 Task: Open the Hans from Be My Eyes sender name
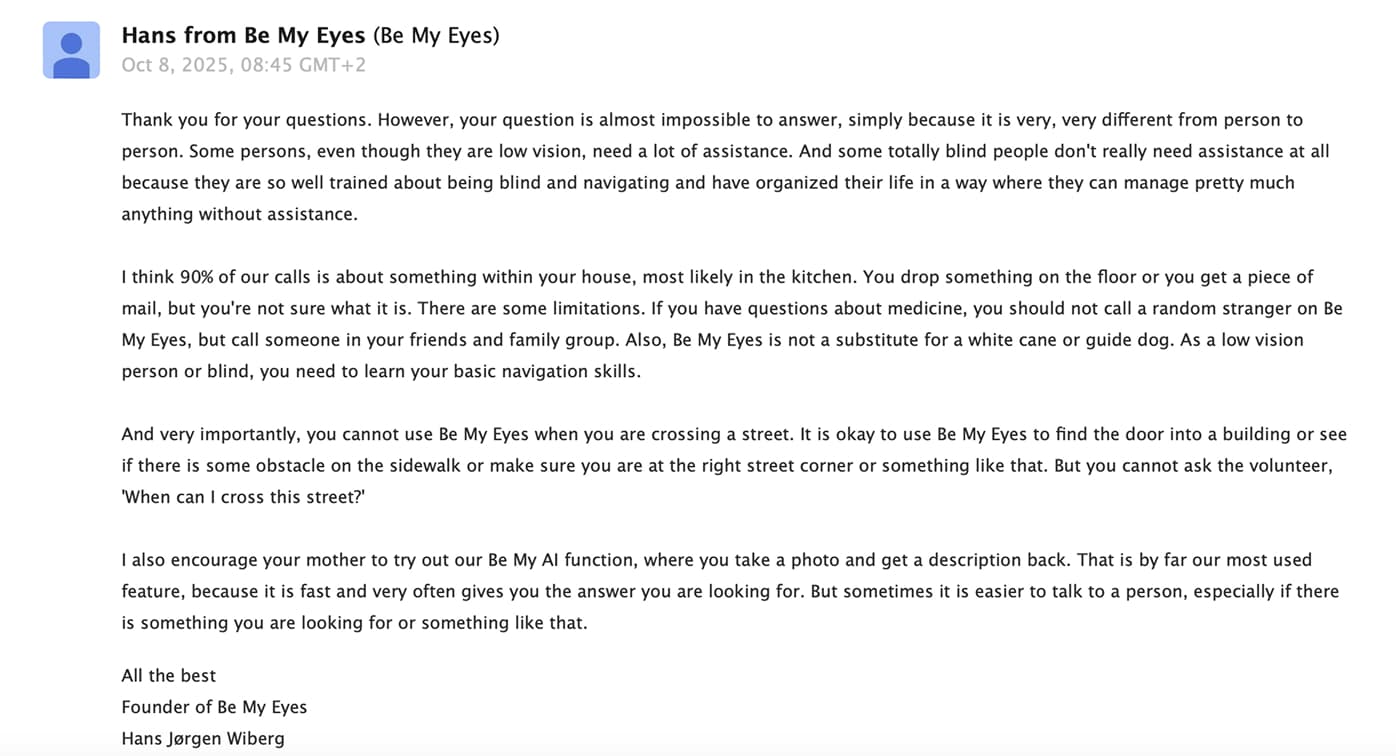[x=243, y=36]
